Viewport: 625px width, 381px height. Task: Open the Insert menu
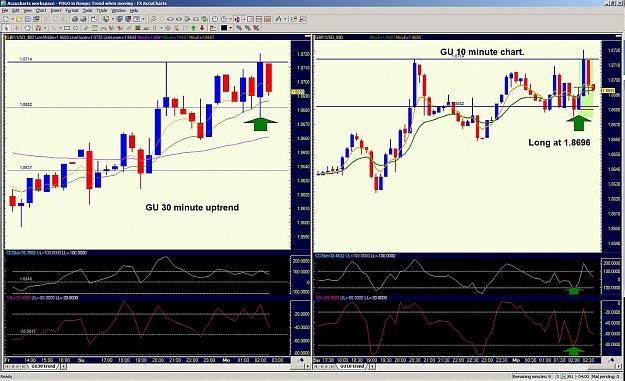coord(56,10)
